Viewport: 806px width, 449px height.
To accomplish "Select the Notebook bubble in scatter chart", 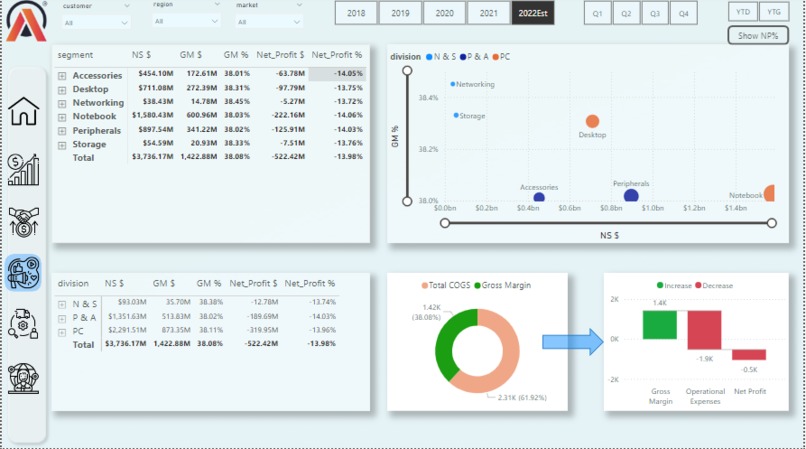I will [x=770, y=193].
